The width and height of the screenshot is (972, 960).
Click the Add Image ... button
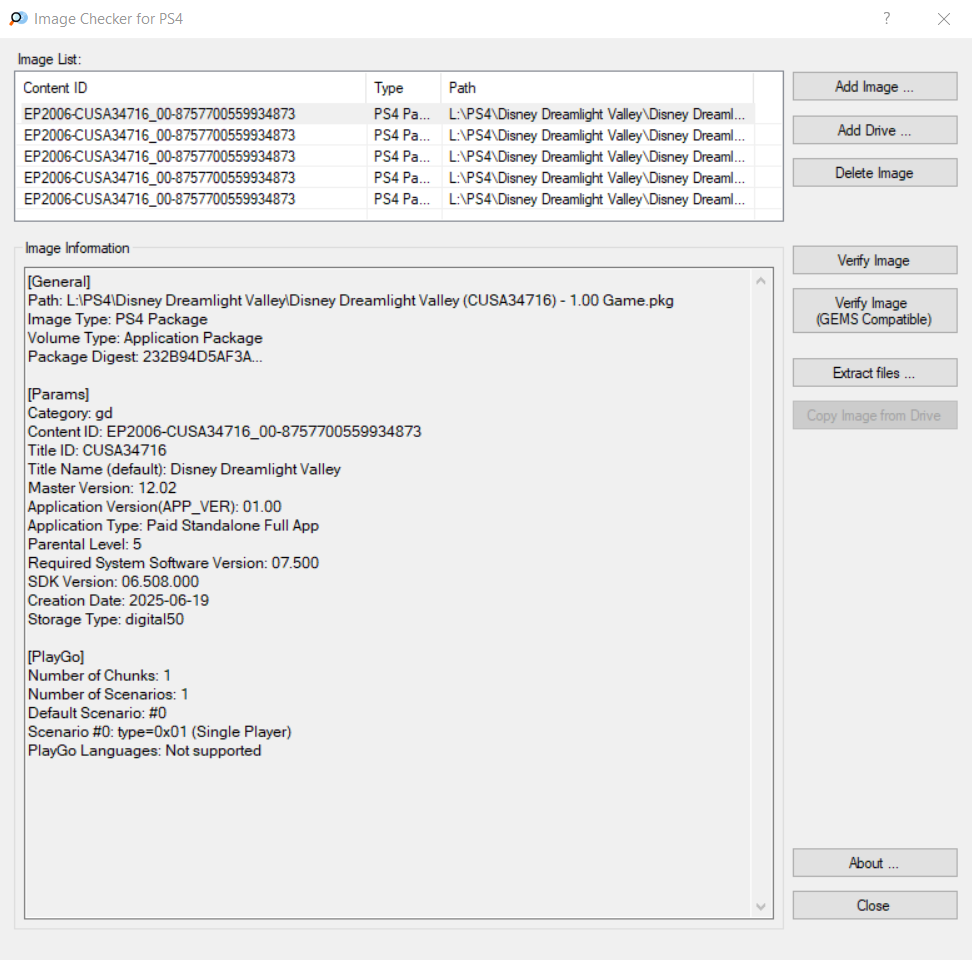click(874, 87)
